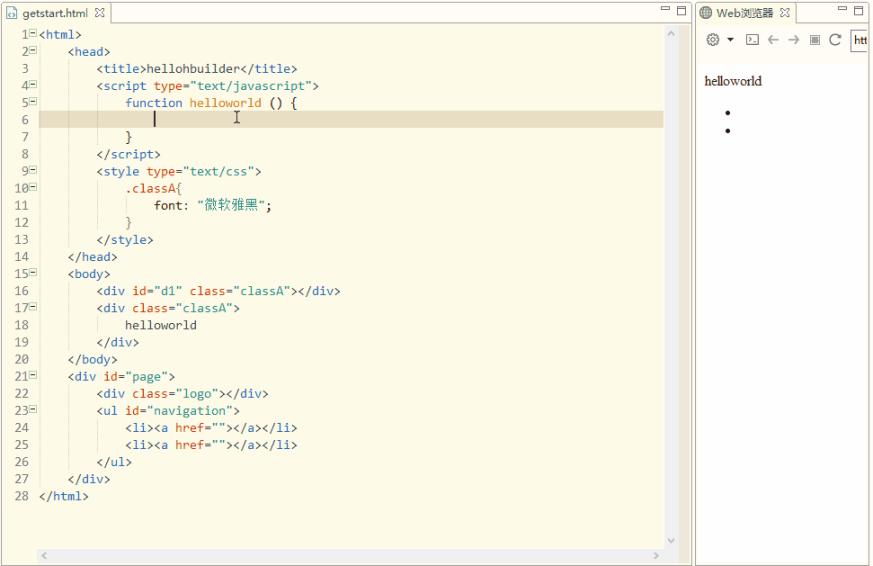This screenshot has height=566, width=873.
Task: Click the font value "微软雅黑"
Action: [230, 205]
